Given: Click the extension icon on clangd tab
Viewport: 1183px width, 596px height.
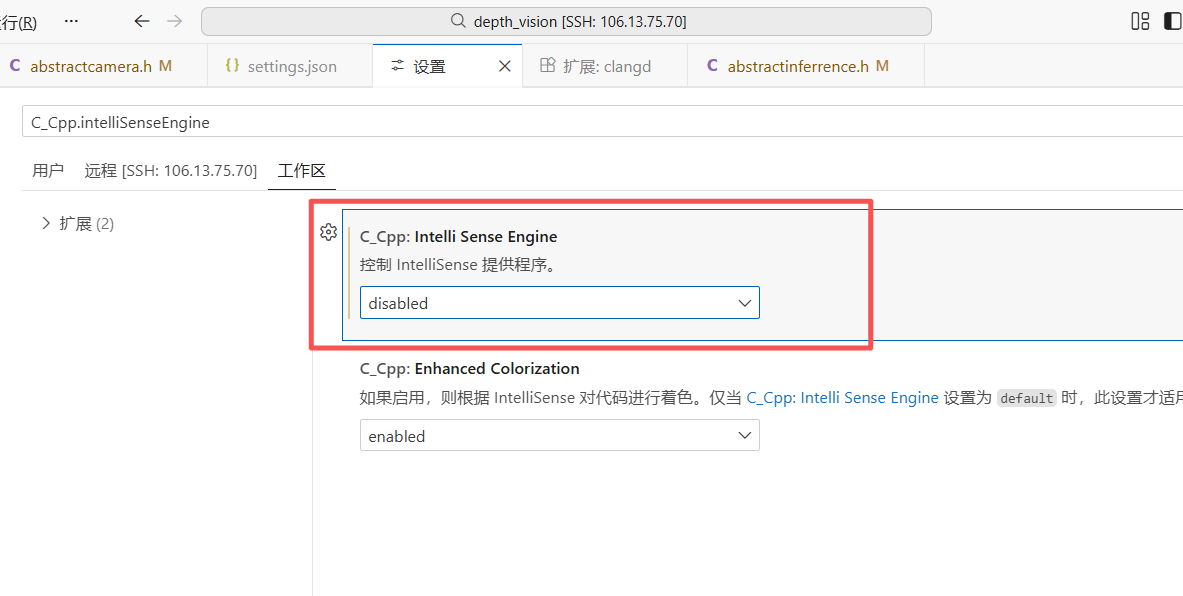Looking at the screenshot, I should (548, 66).
